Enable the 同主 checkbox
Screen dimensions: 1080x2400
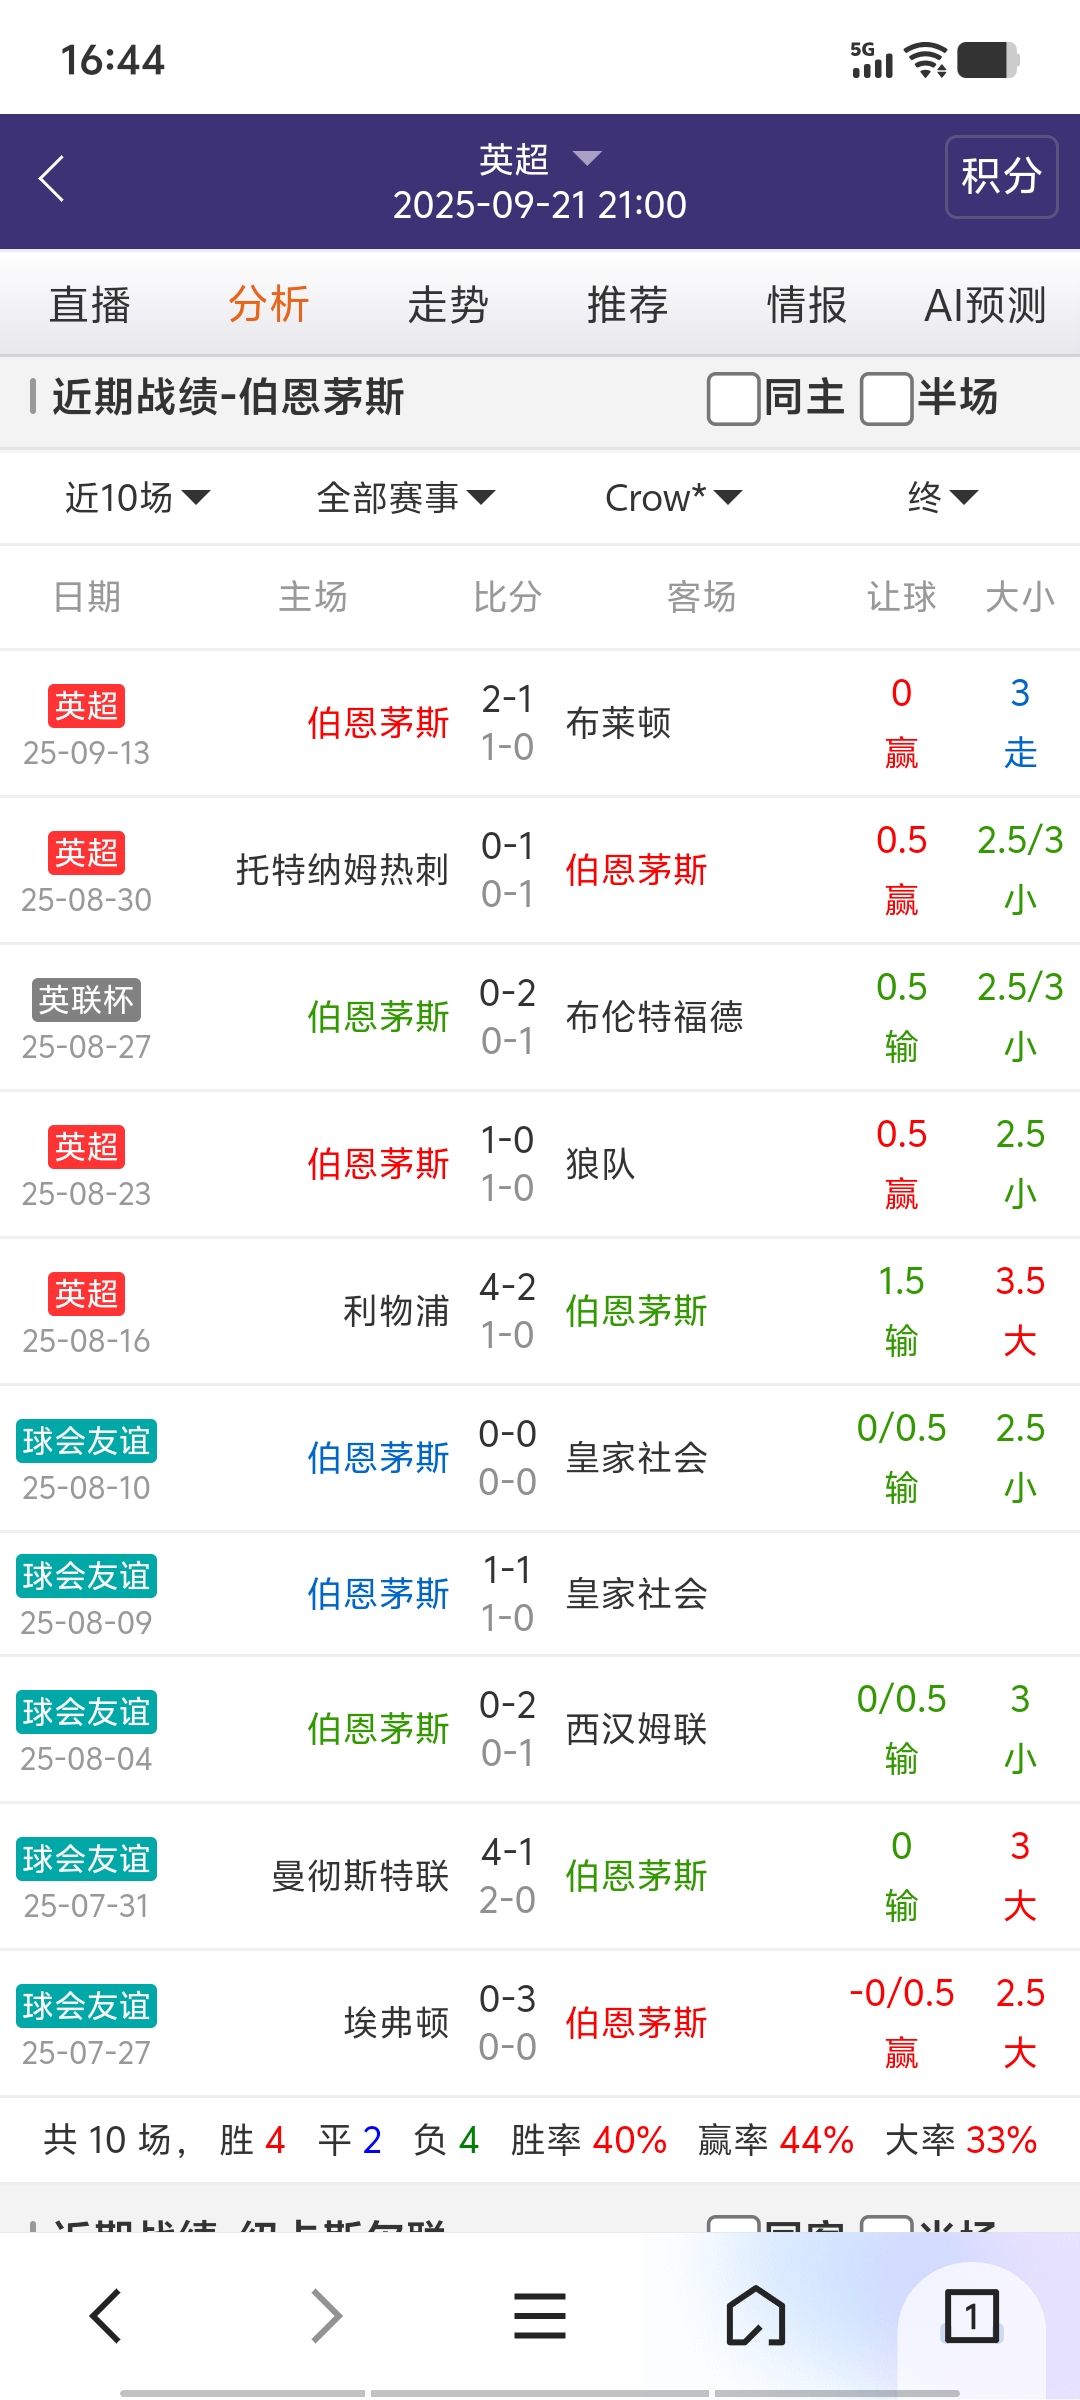click(x=733, y=398)
